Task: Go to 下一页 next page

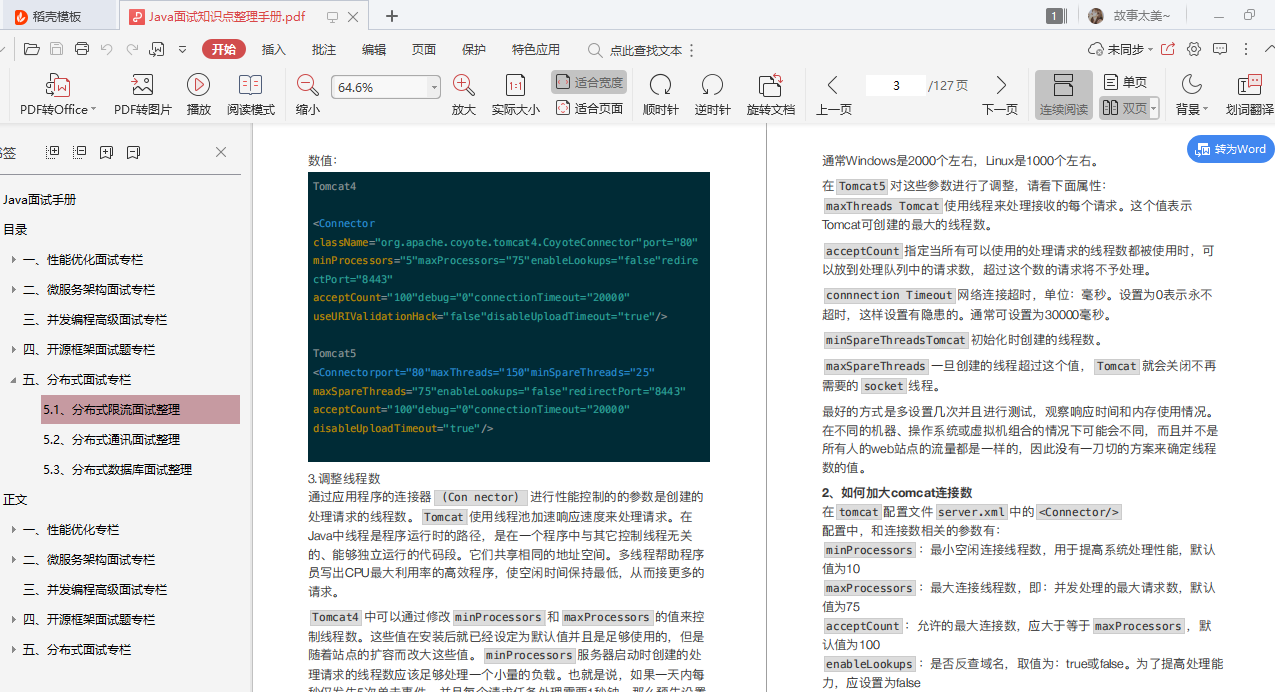Action: pos(1000,96)
